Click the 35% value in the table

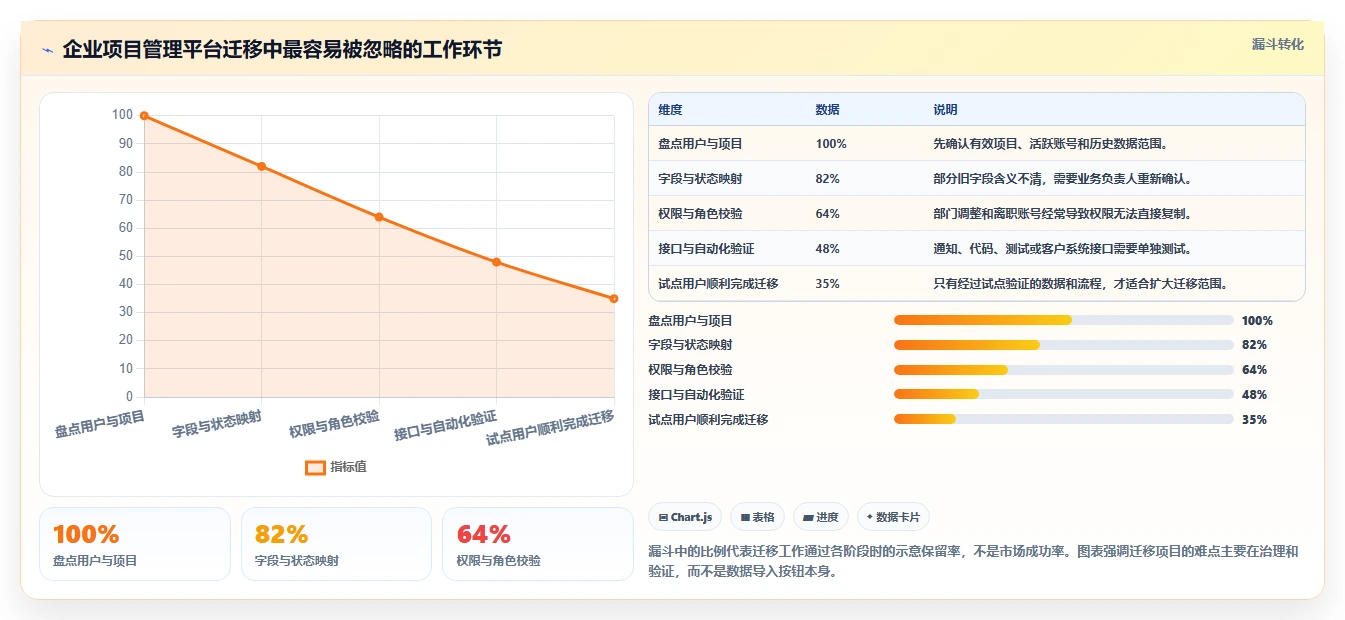pyautogui.click(x=828, y=284)
